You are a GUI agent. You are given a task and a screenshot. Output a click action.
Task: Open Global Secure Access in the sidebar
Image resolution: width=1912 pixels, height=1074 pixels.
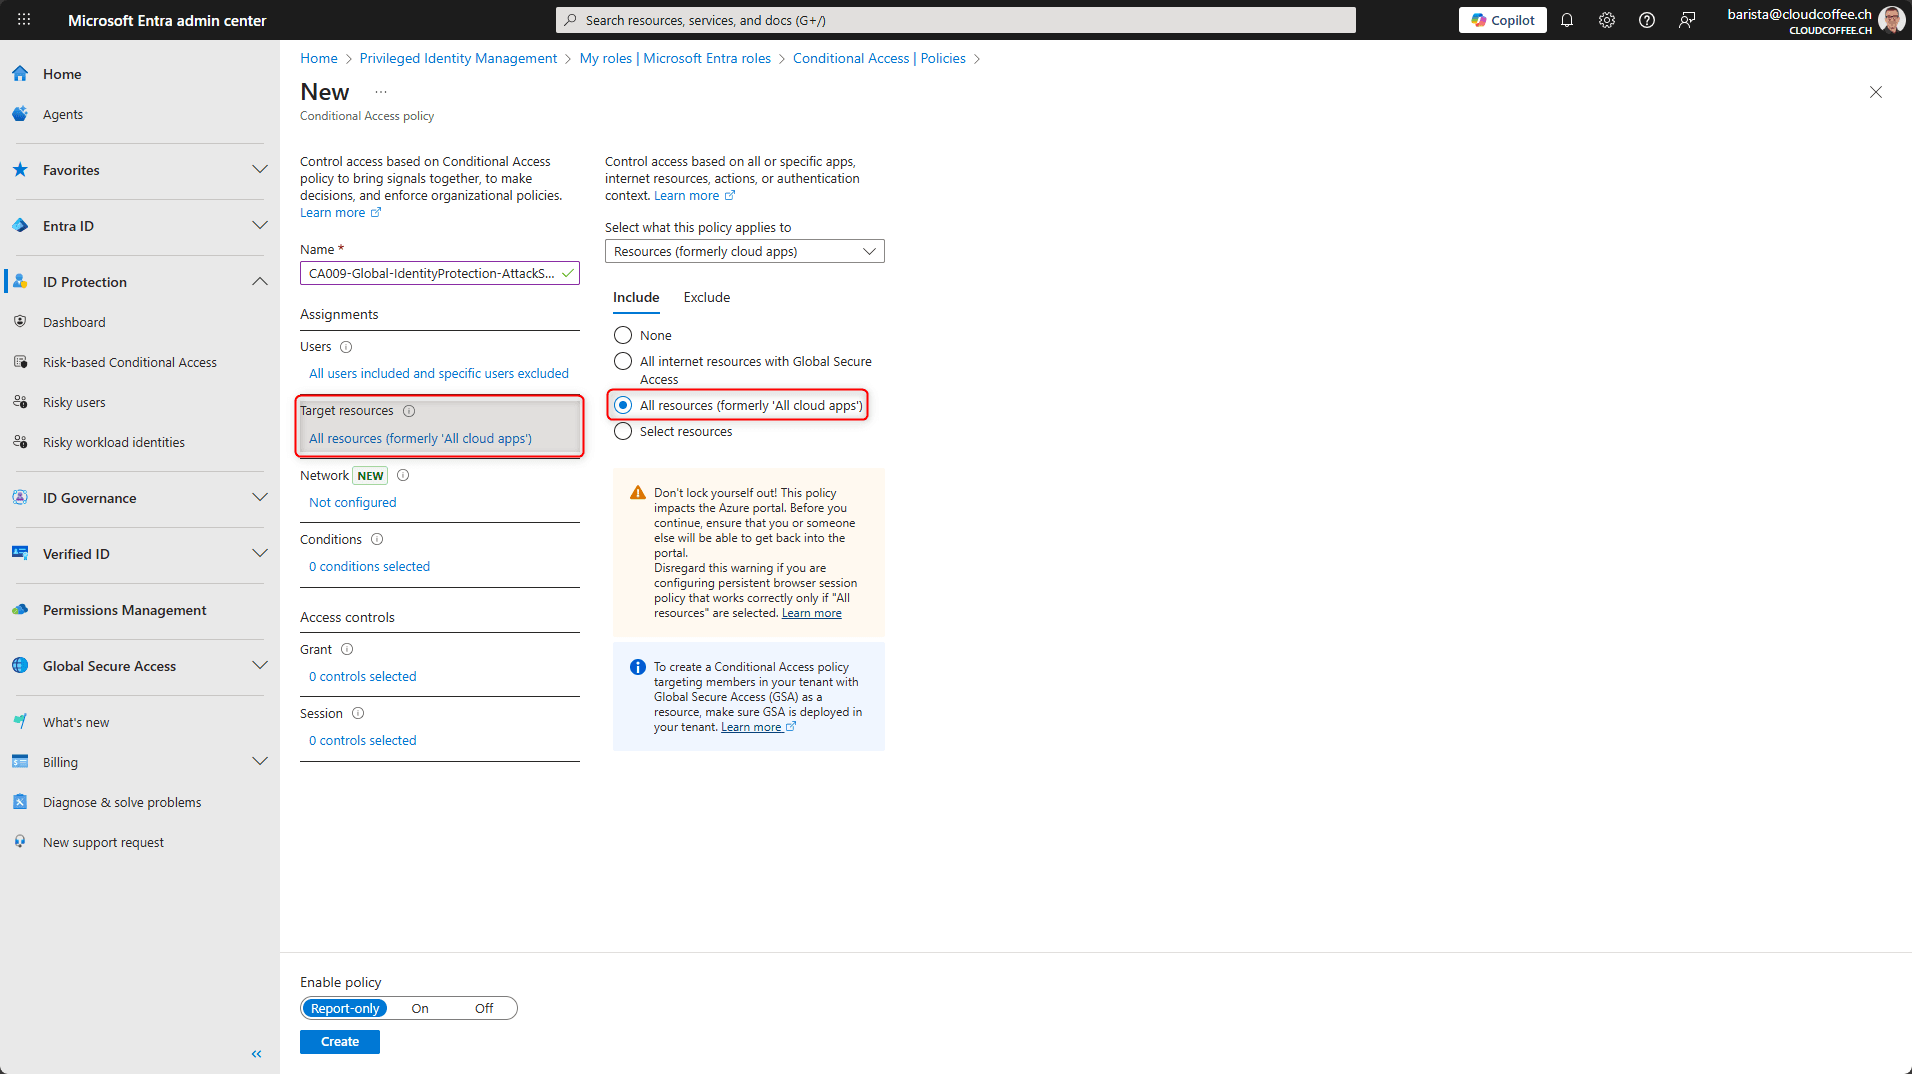(x=108, y=666)
